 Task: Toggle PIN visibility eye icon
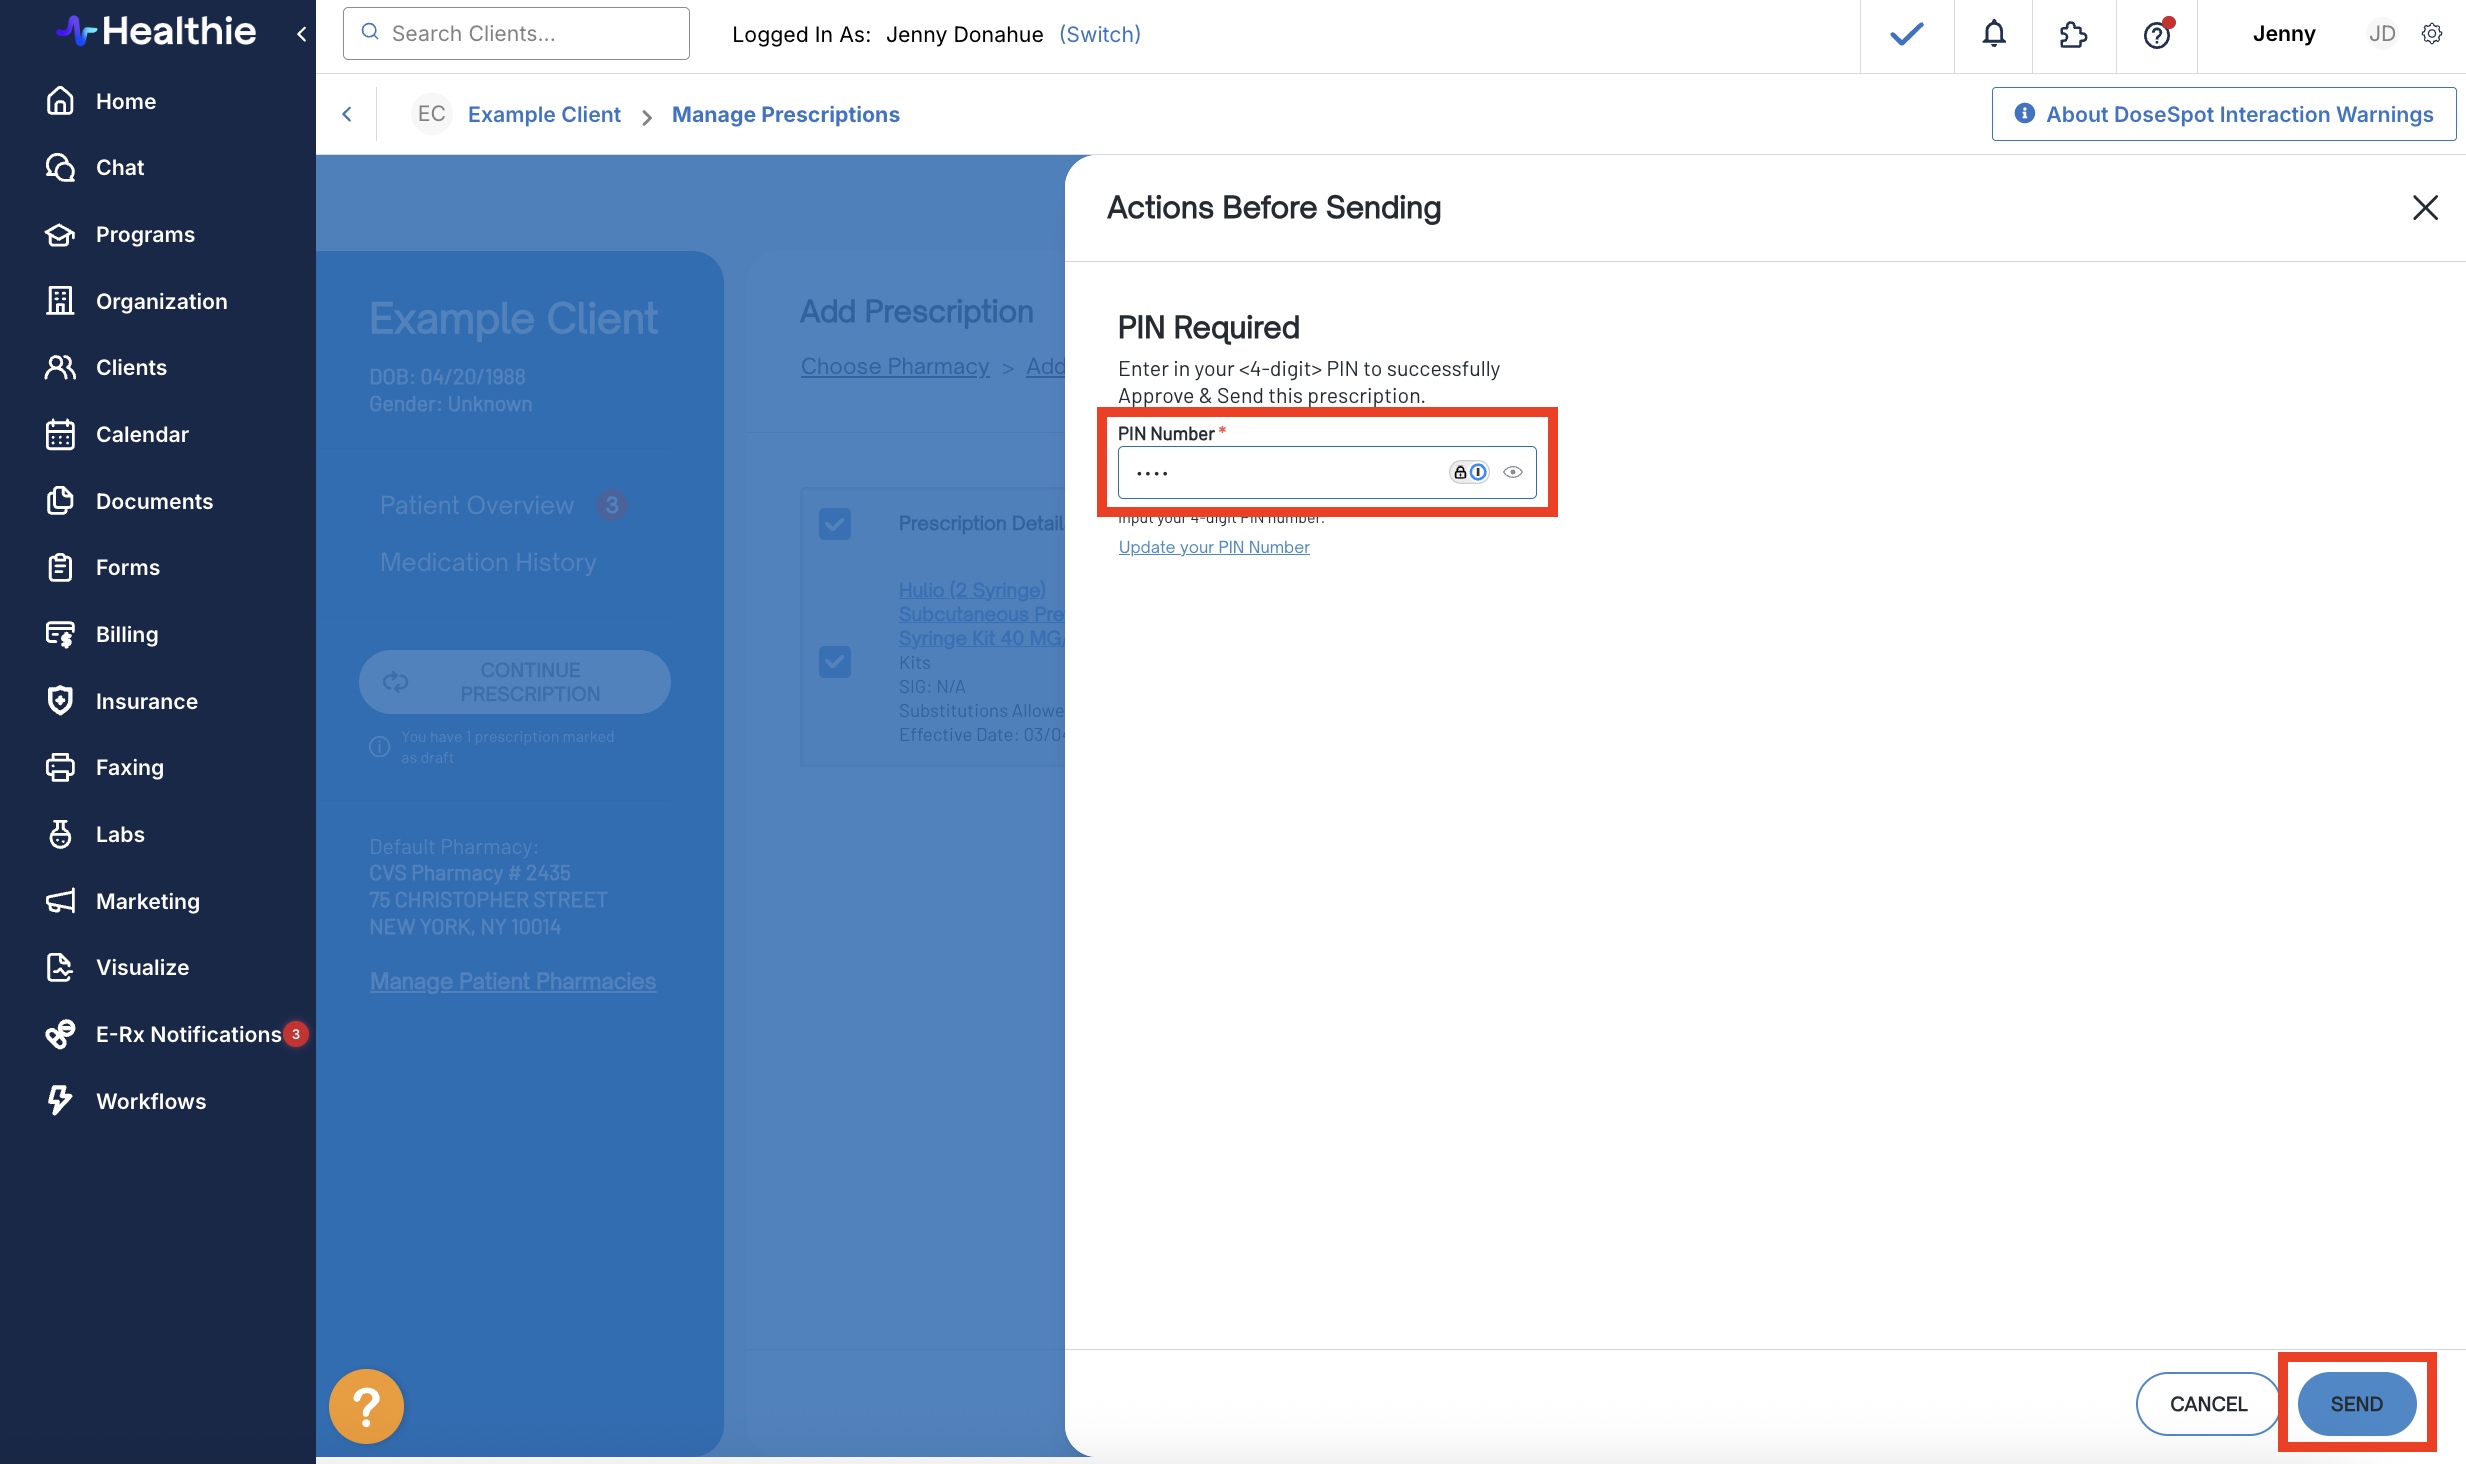pos(1513,472)
